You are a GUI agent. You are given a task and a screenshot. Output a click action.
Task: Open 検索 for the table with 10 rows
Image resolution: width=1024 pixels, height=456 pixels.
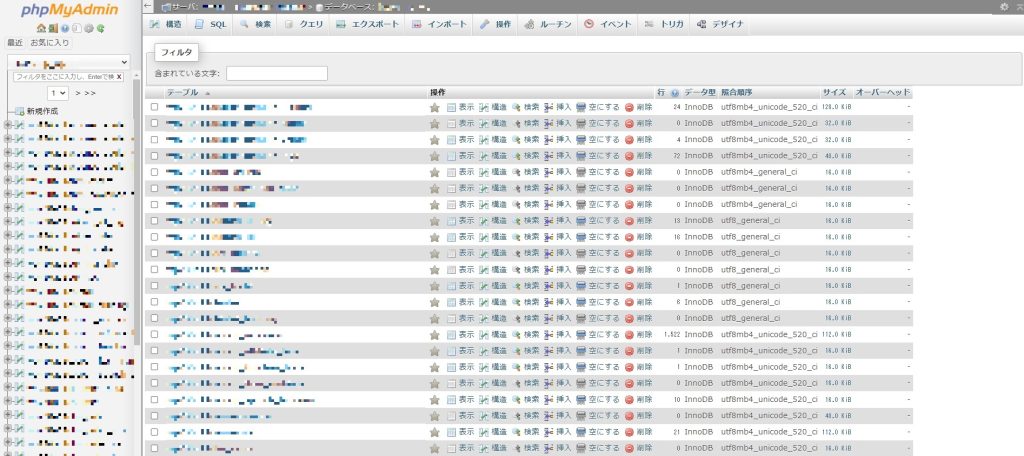(526, 399)
